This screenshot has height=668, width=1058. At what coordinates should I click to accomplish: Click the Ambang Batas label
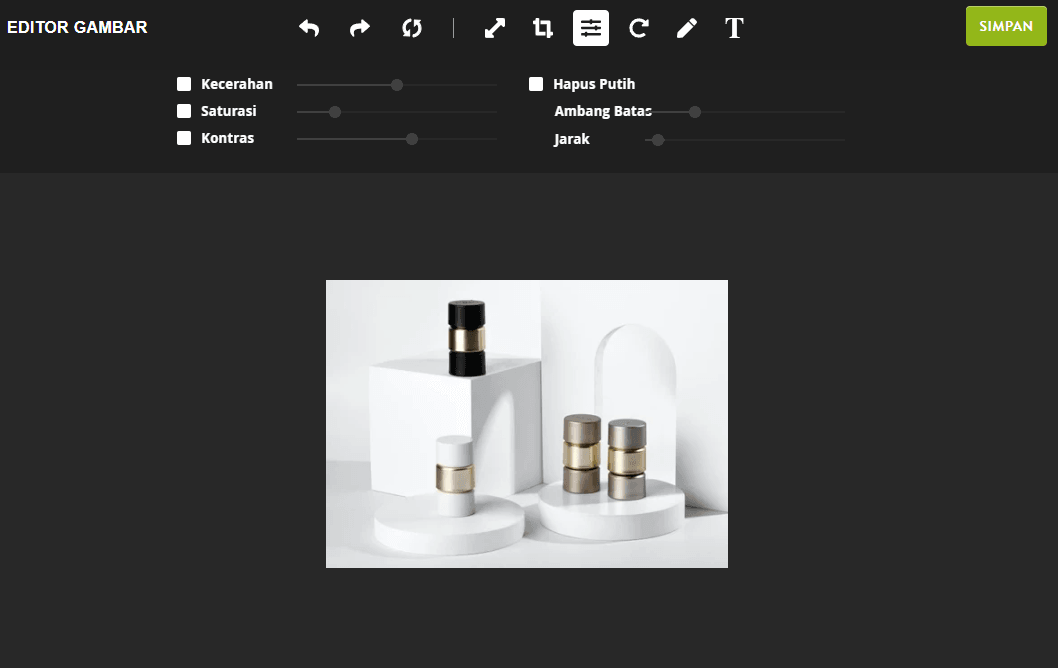603,111
